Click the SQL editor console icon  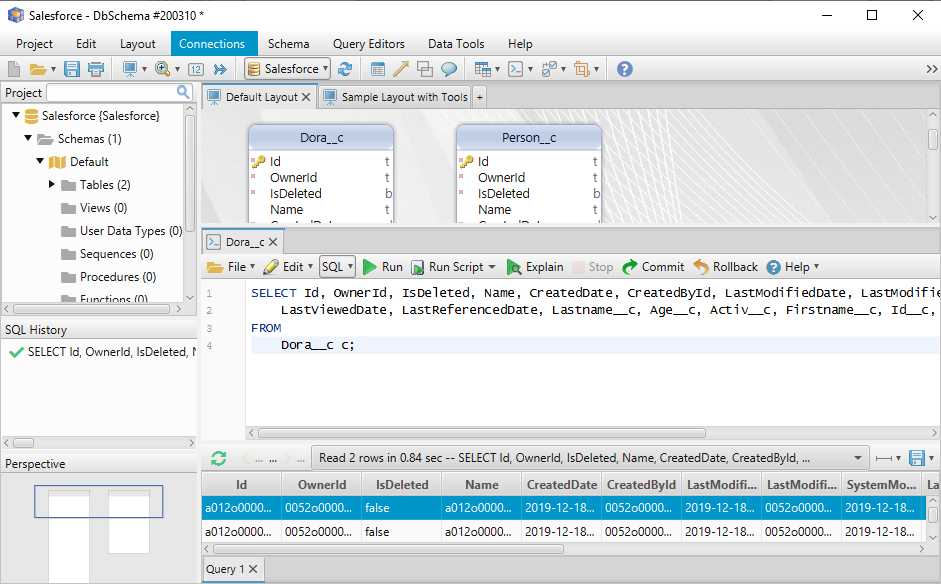[x=516, y=69]
